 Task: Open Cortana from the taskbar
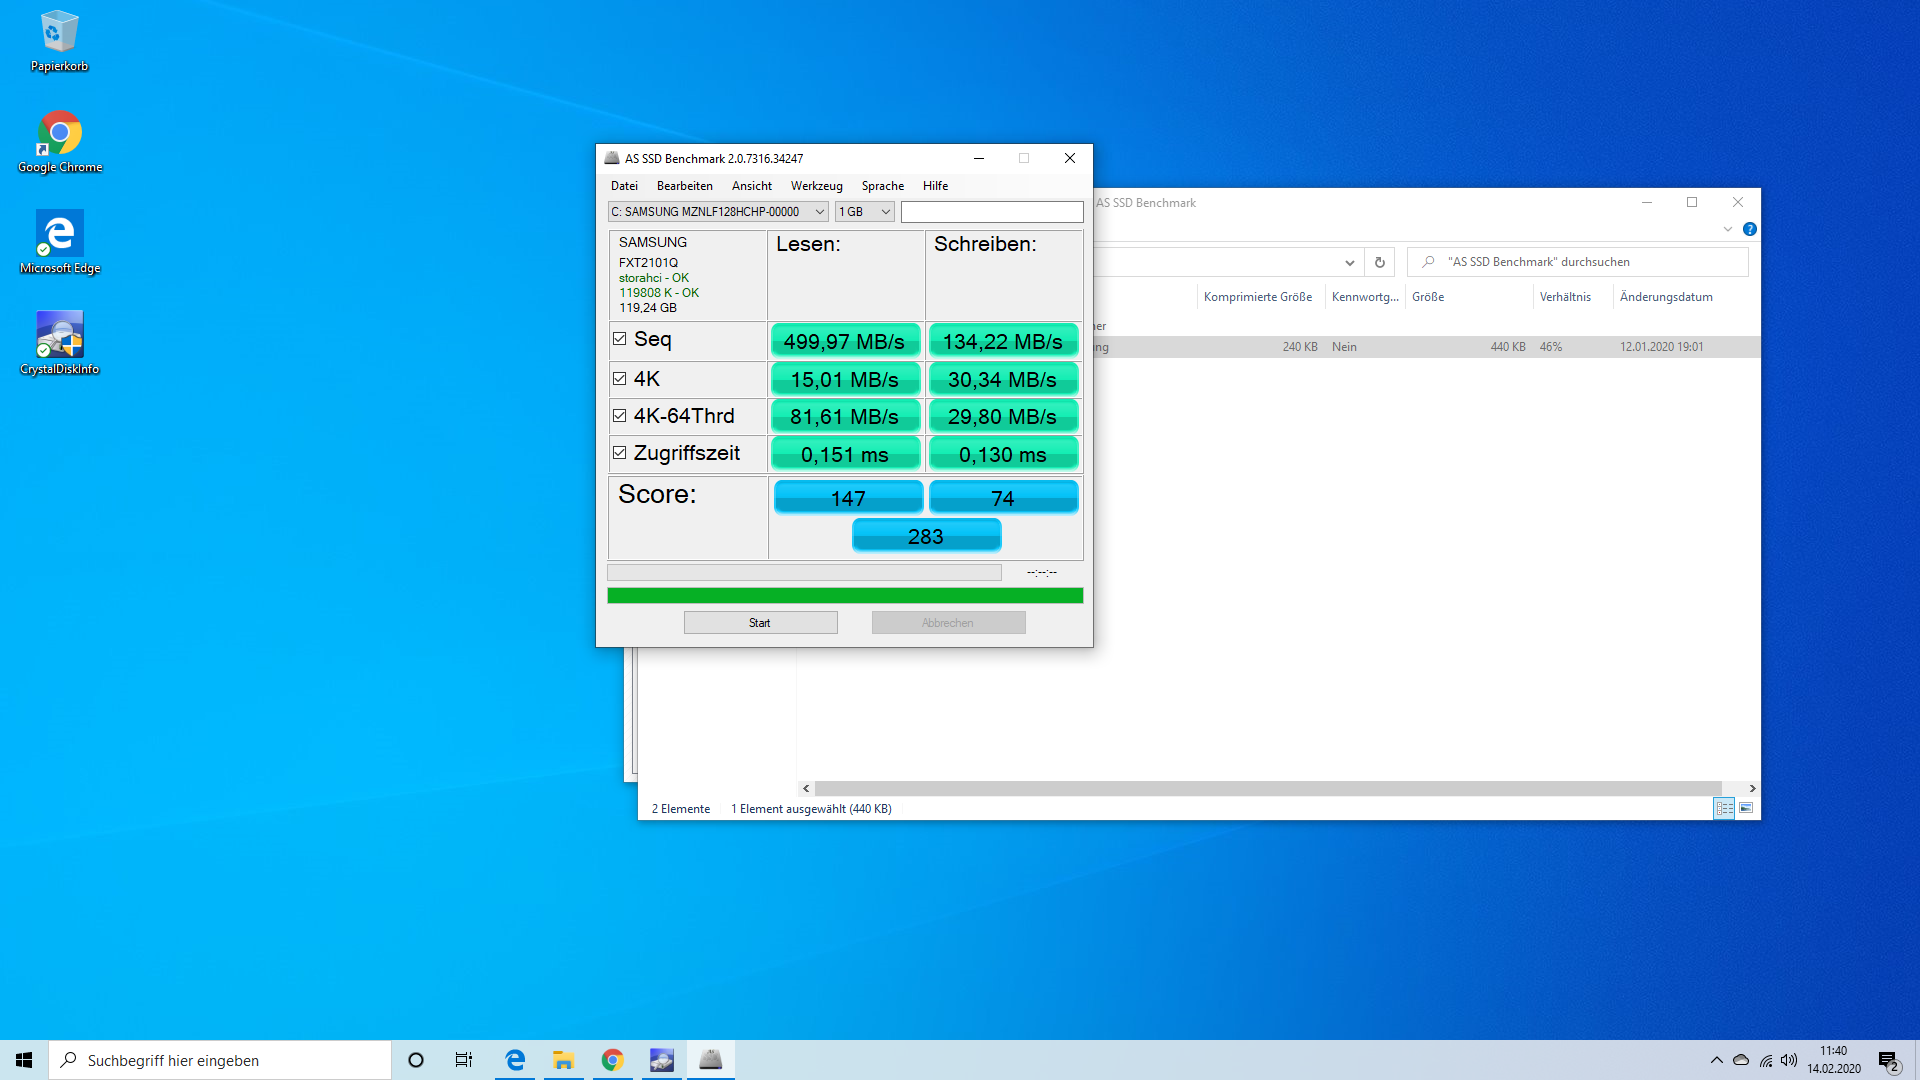416,1060
